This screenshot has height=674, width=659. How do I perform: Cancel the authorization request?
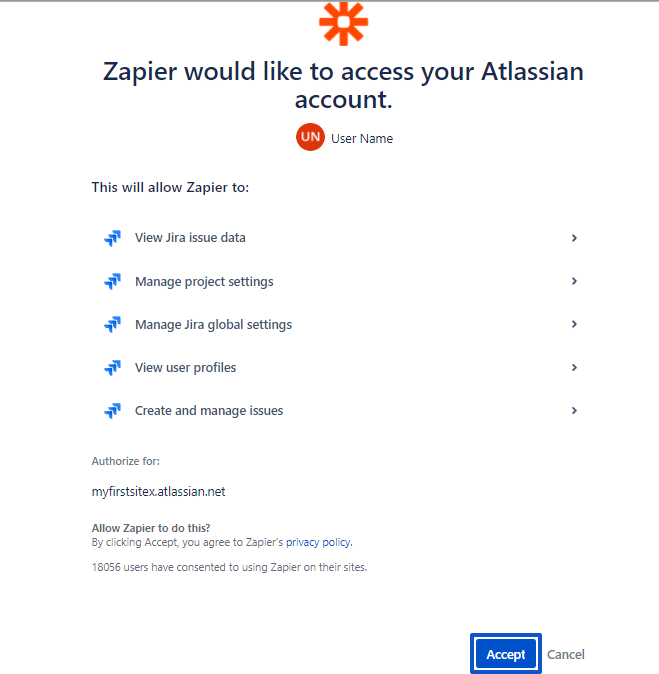coord(565,654)
